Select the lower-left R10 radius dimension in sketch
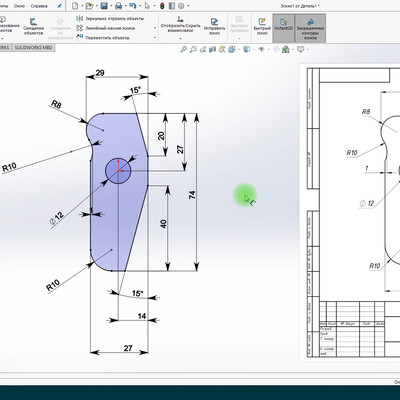 pos(53,285)
